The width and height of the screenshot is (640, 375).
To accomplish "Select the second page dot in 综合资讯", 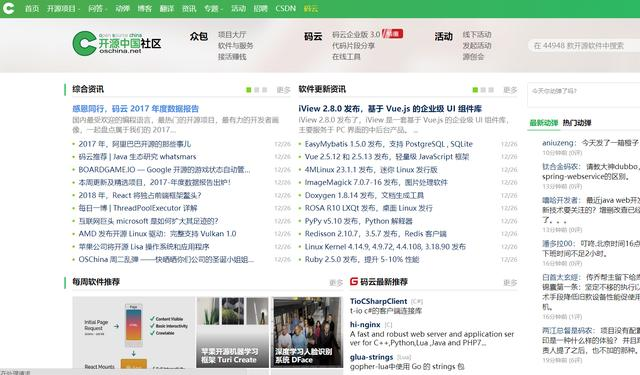I will 256,90.
